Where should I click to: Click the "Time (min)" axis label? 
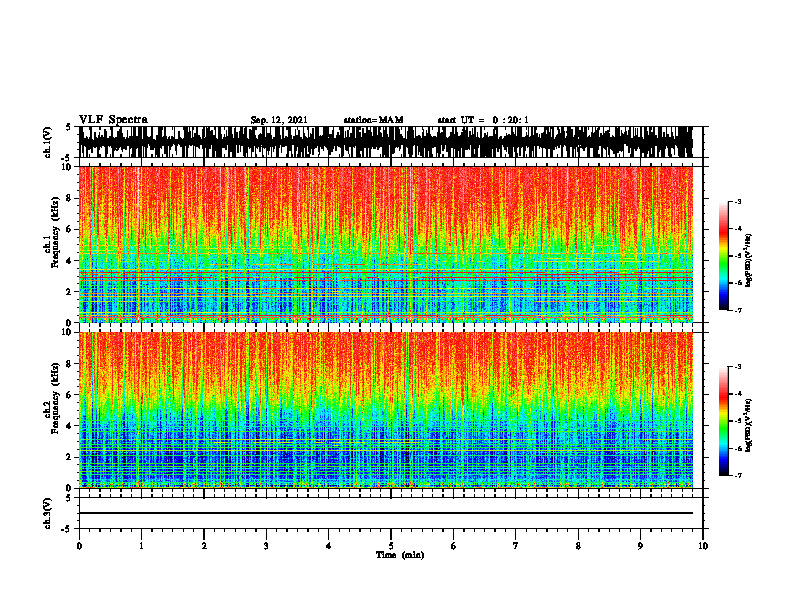(400, 555)
